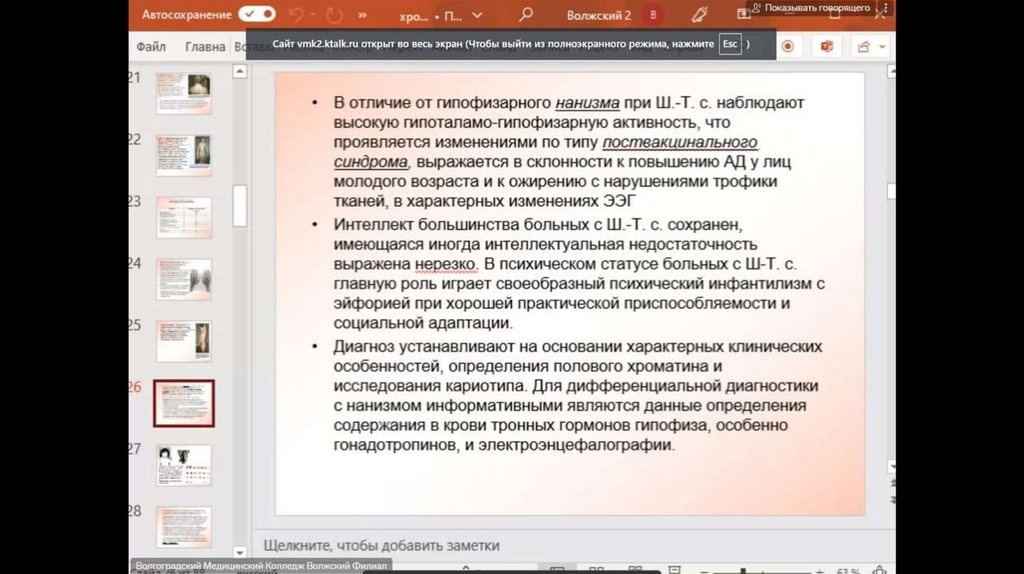Viewport: 1024px width, 574px height.
Task: Switch to the Главная ribbon tab
Action: pyautogui.click(x=205, y=46)
